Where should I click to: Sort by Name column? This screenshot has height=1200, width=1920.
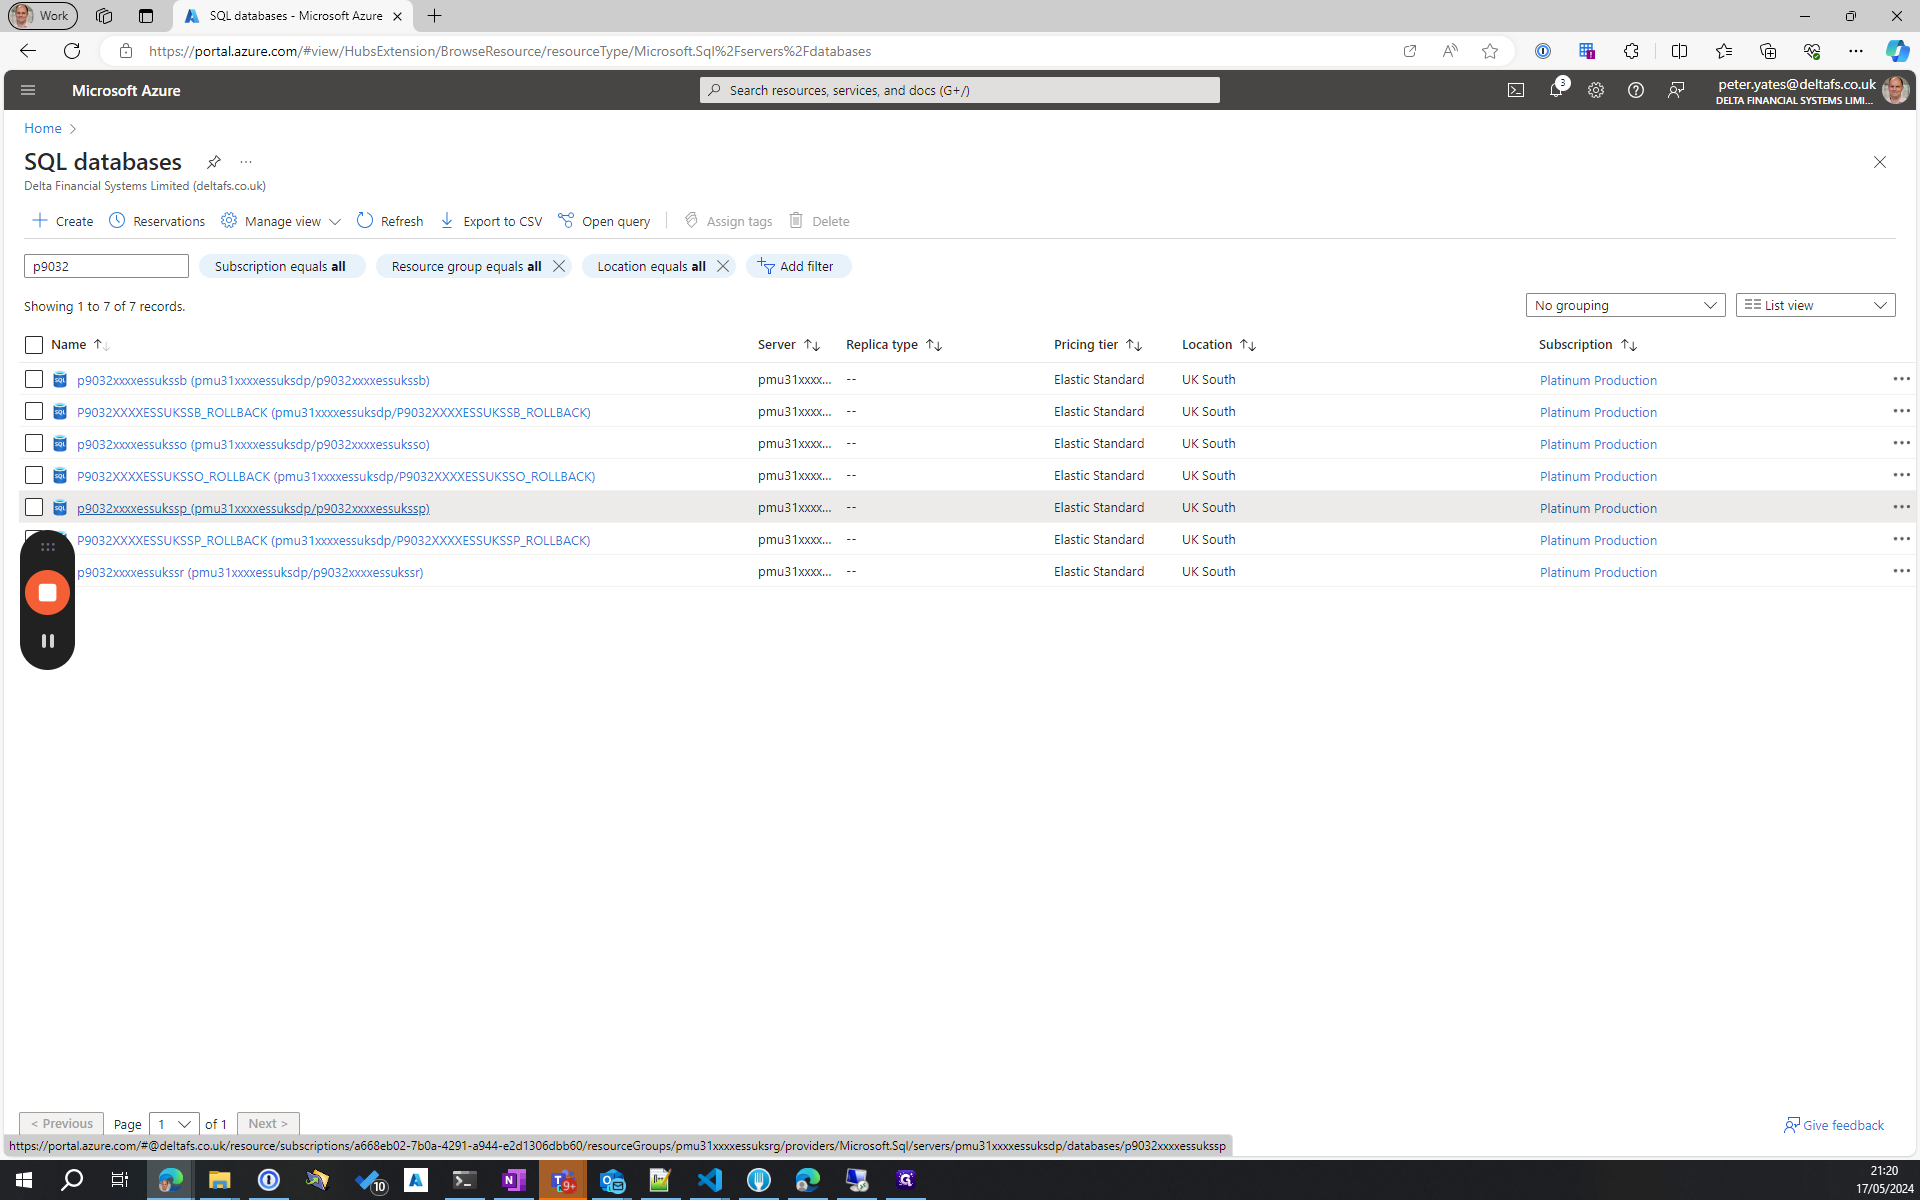pos(80,345)
